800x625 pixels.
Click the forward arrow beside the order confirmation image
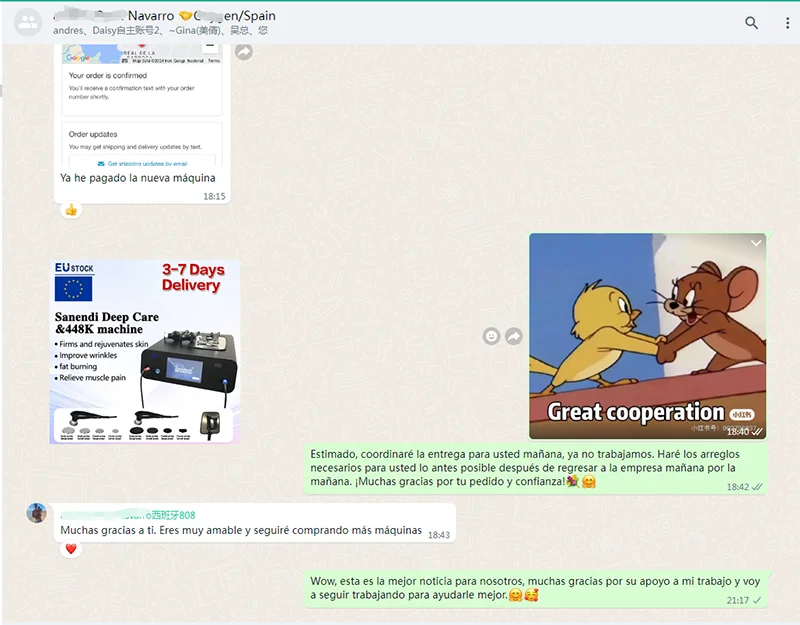tap(244, 52)
